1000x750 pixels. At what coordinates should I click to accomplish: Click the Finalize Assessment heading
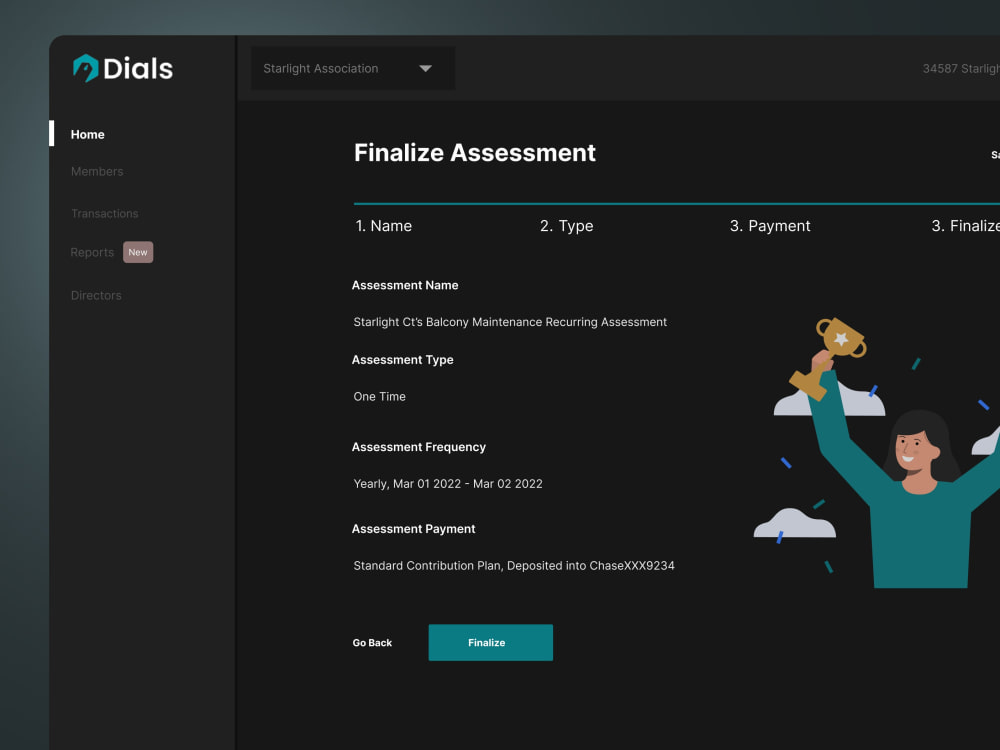[474, 153]
